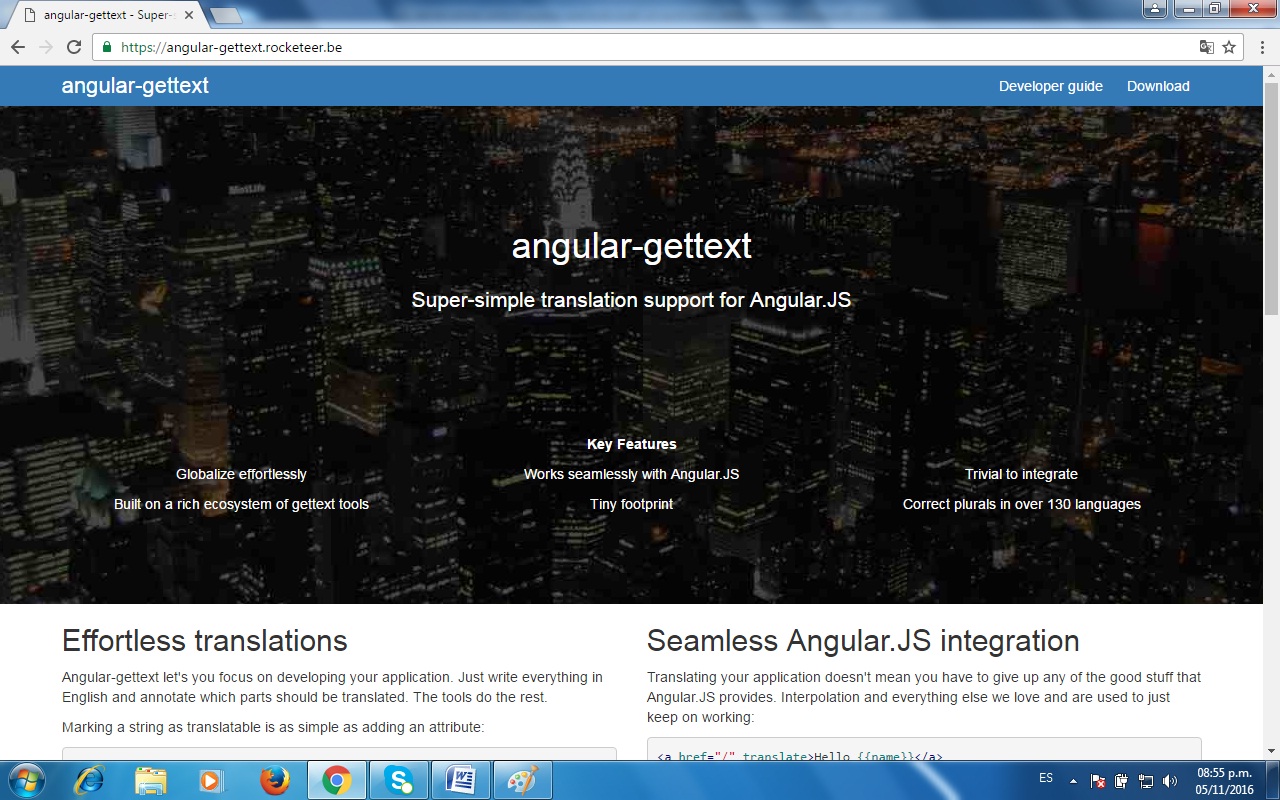The height and width of the screenshot is (800, 1280).
Task: Open the Chrome profile avatar icon
Action: click(1155, 8)
